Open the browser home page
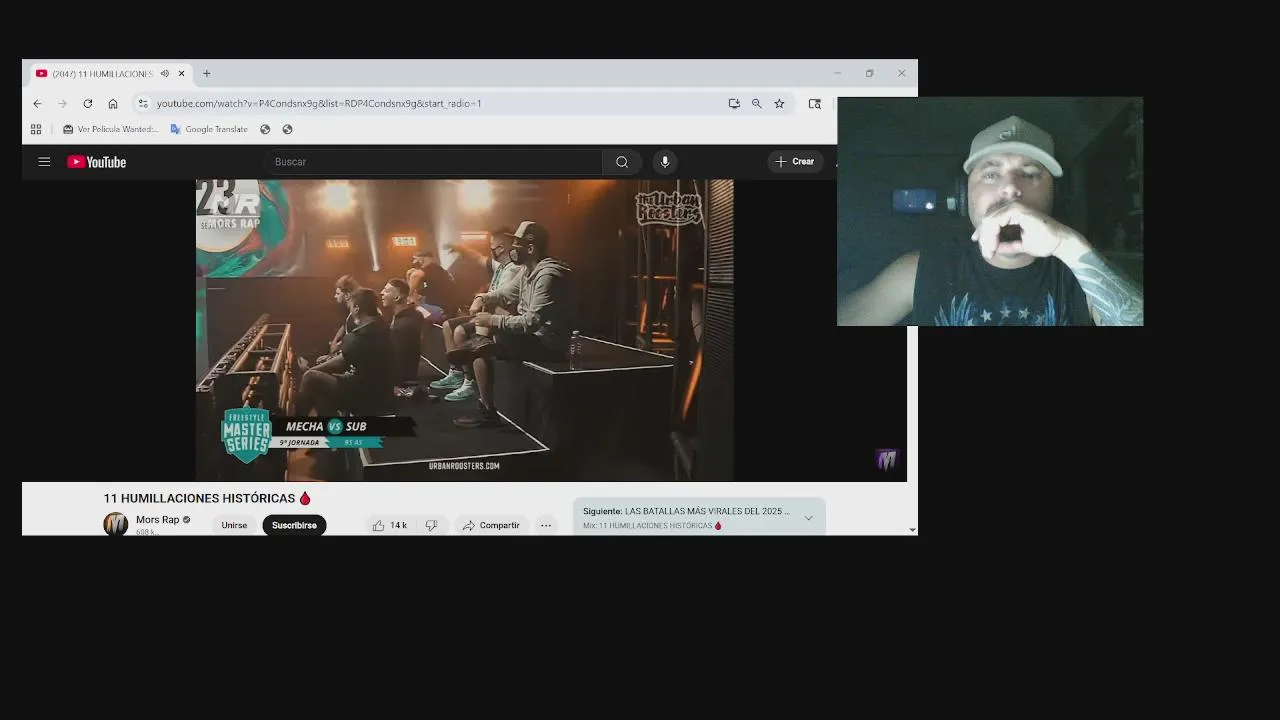1280x720 pixels. click(113, 103)
